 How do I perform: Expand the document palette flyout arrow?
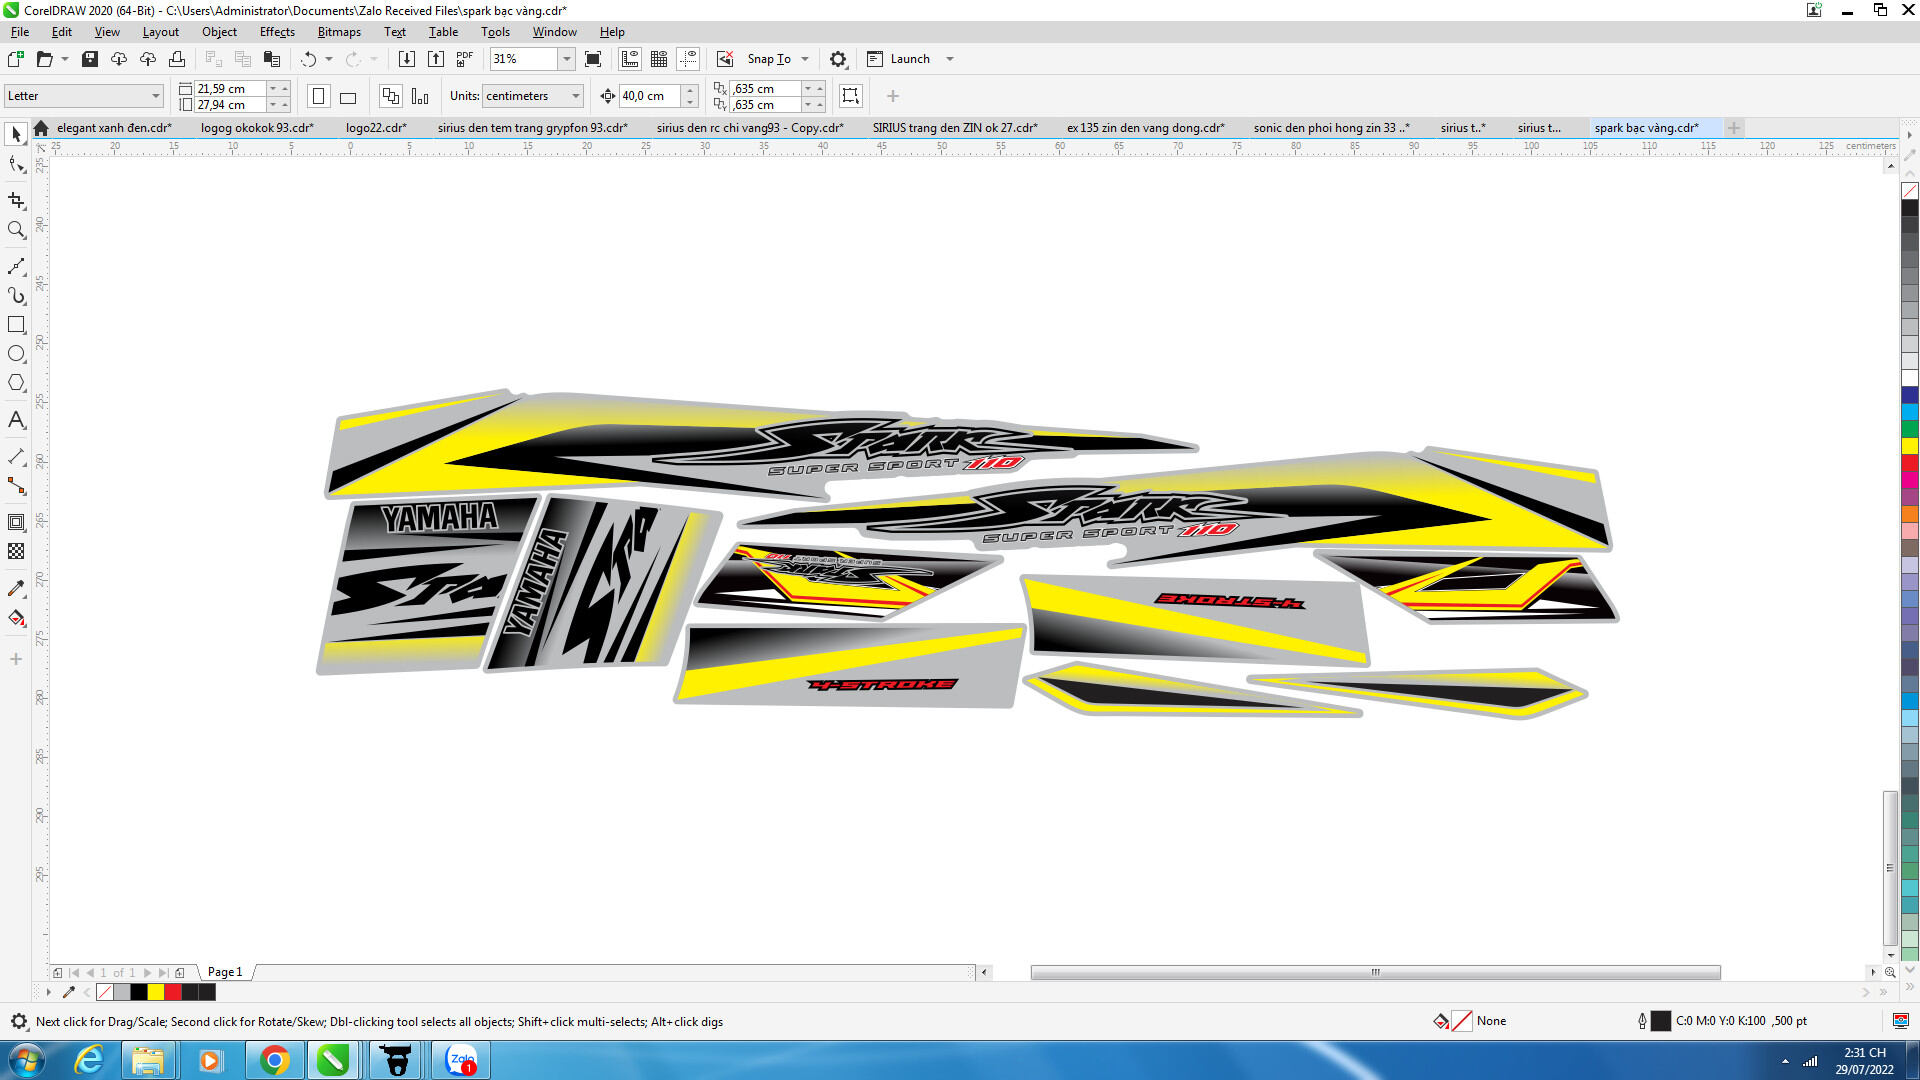(x=48, y=992)
